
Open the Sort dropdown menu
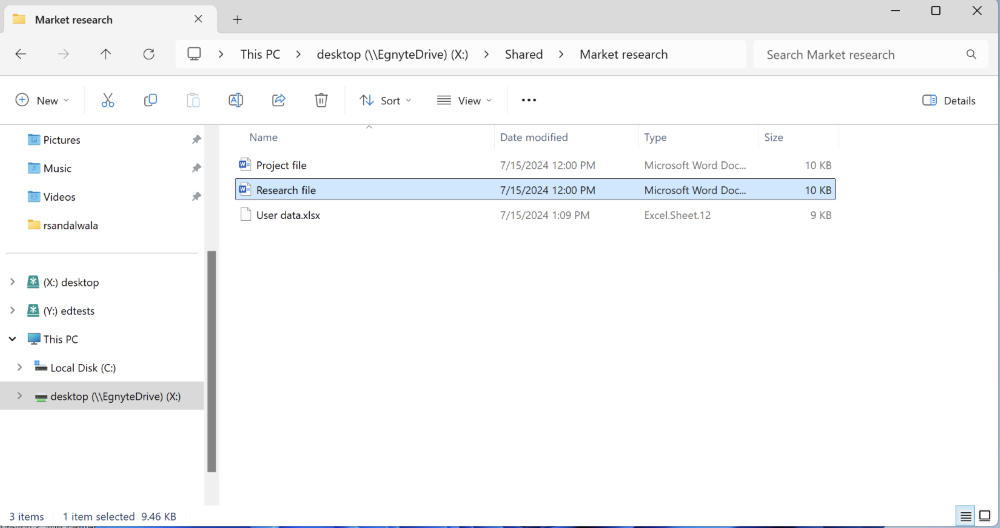(385, 100)
